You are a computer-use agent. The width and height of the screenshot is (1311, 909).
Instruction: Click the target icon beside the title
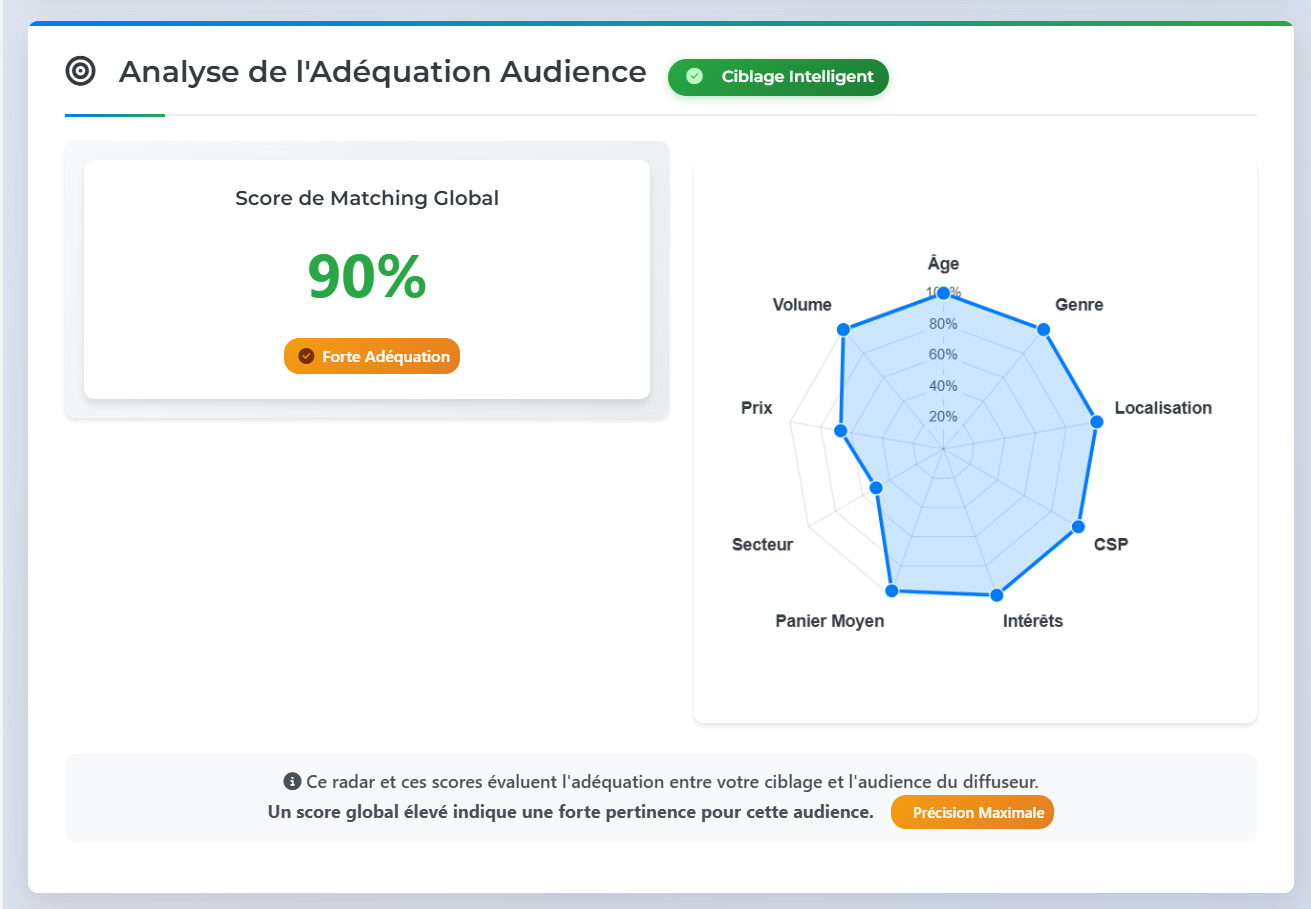80,71
